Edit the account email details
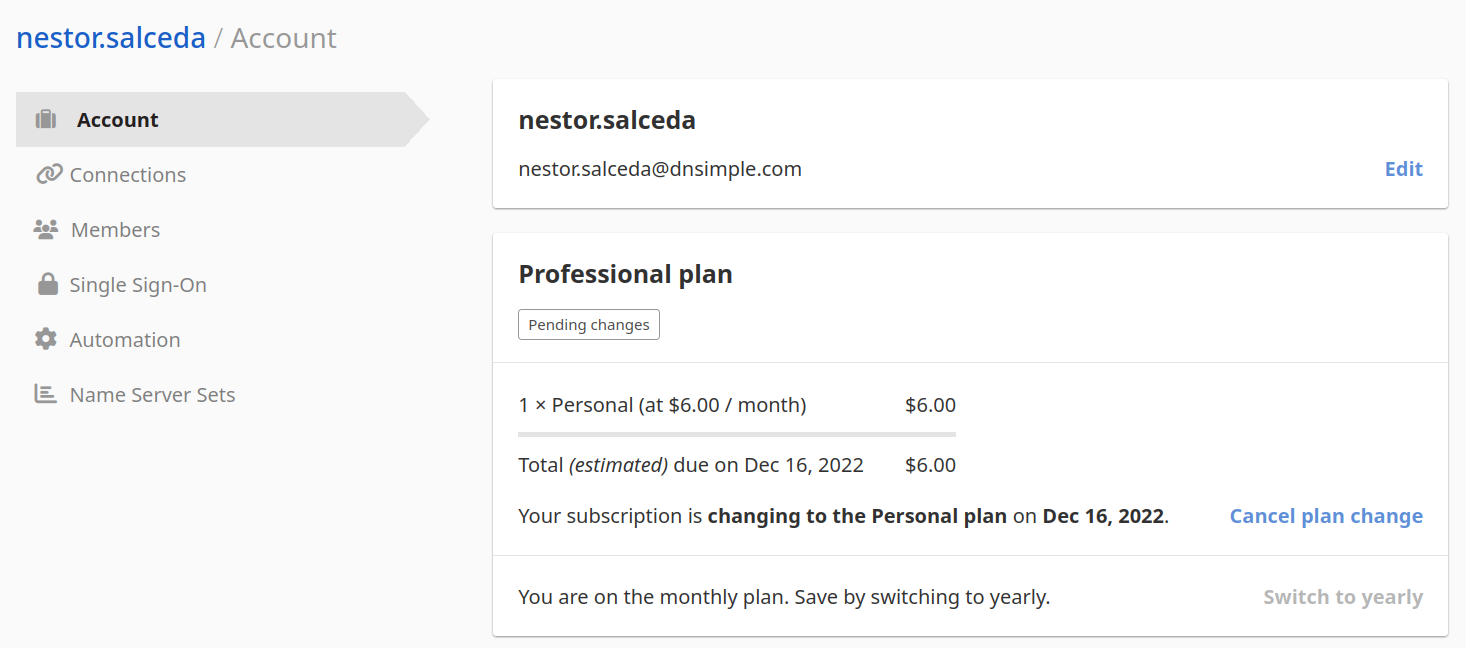This screenshot has width=1466, height=648. coord(1403,169)
